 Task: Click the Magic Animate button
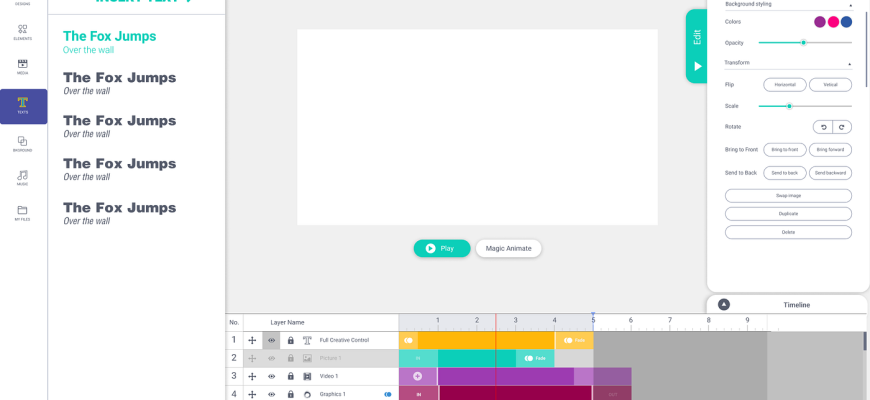(x=508, y=249)
